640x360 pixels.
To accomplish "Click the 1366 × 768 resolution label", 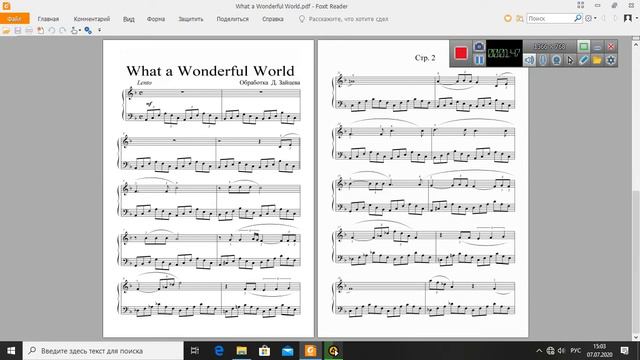I will tap(549, 47).
